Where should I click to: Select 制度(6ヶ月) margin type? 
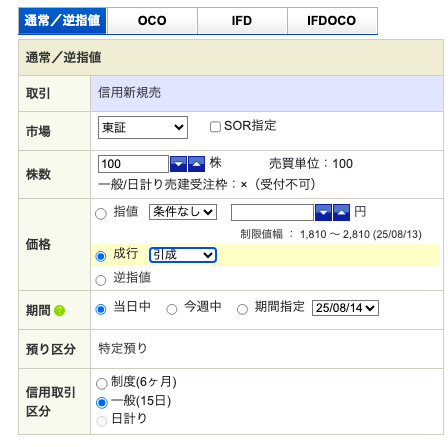101,383
